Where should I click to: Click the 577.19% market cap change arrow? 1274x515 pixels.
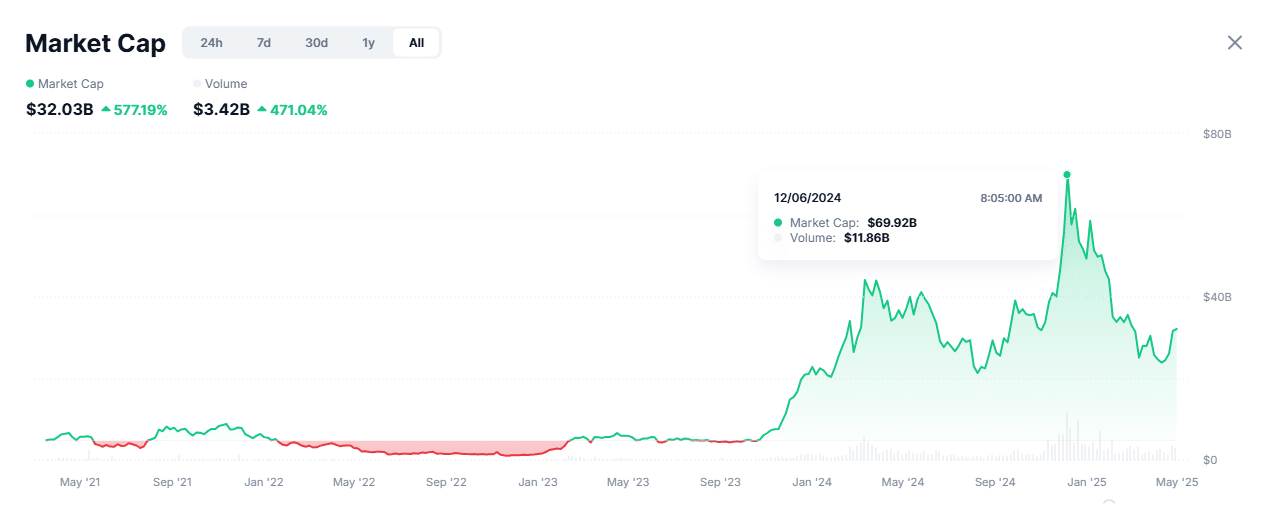click(106, 109)
